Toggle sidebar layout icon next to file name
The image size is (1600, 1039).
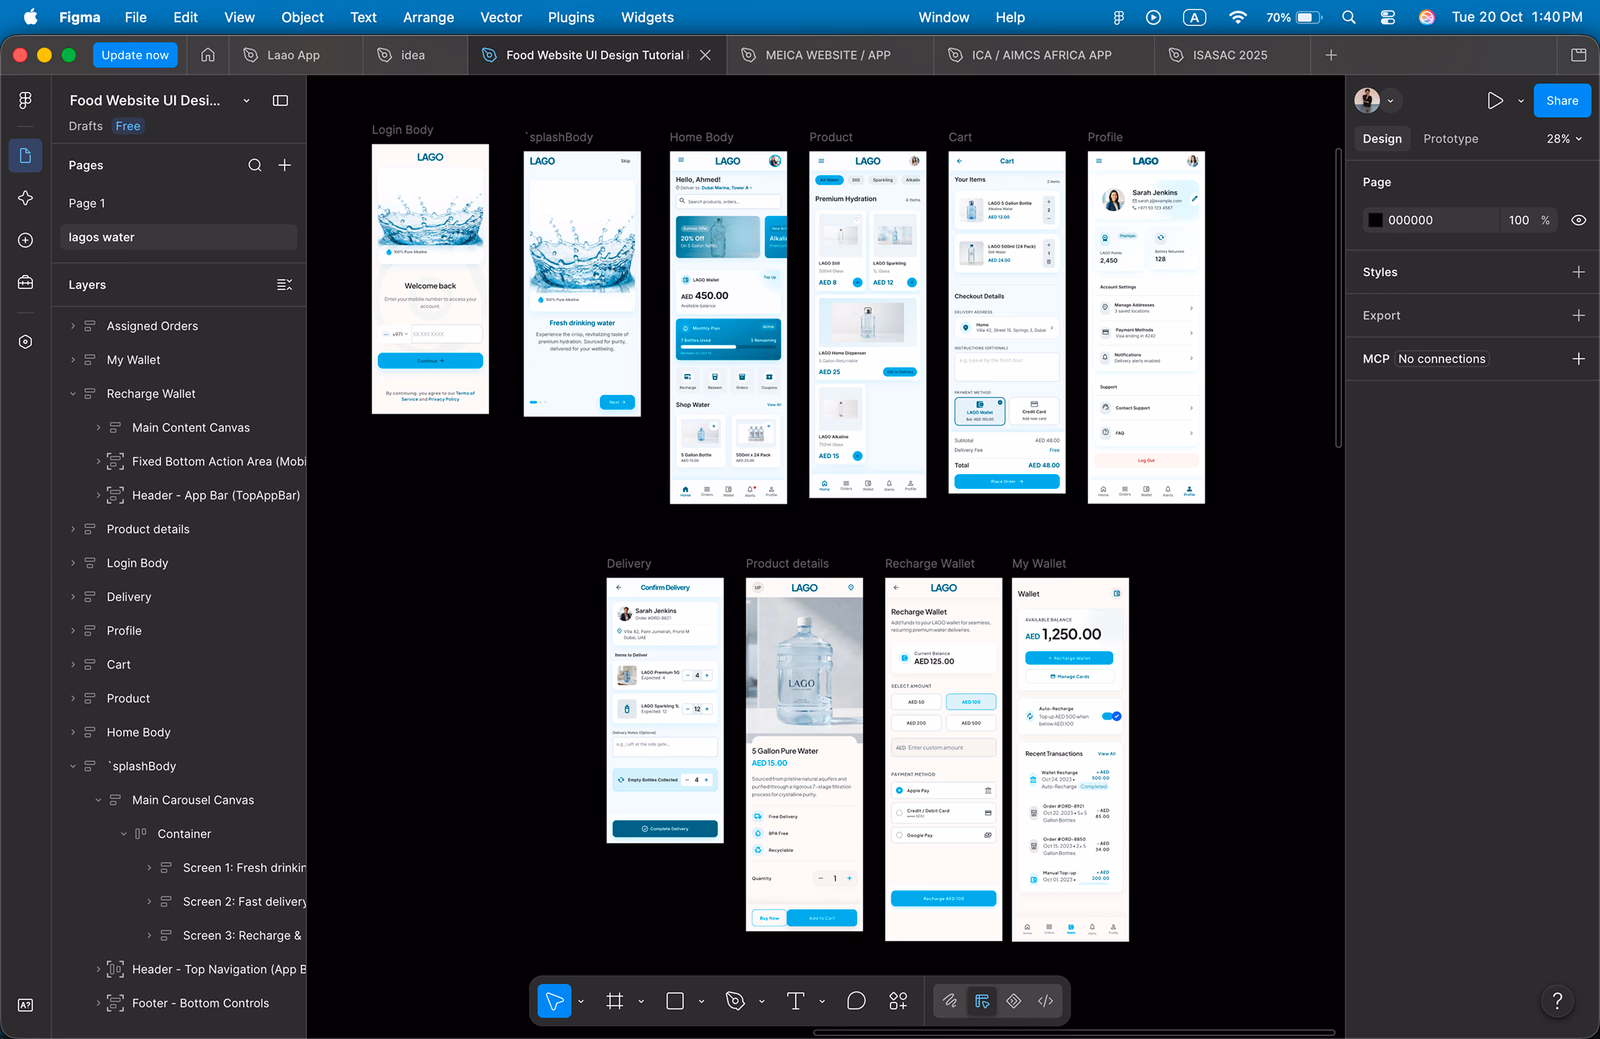click(x=280, y=101)
